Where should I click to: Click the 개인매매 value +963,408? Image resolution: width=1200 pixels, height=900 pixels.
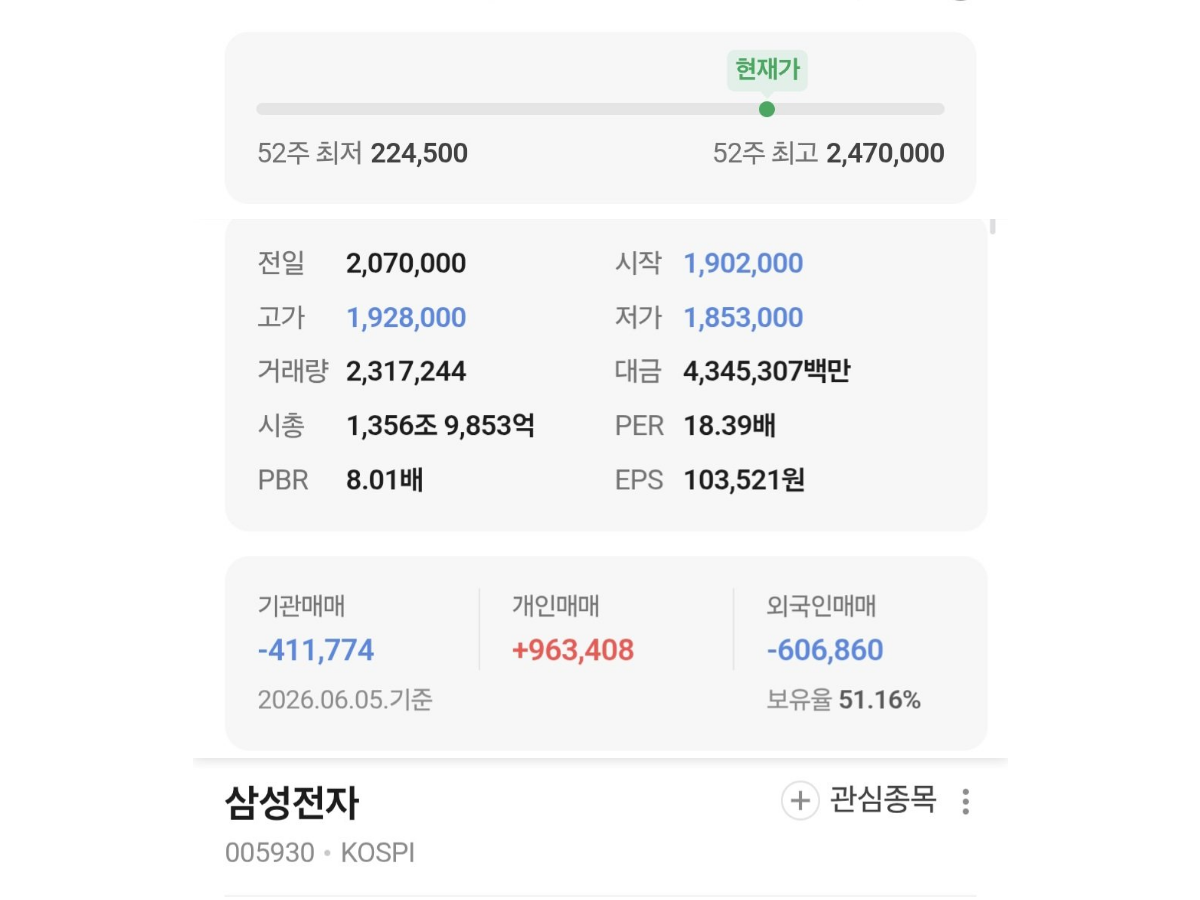tap(573, 651)
